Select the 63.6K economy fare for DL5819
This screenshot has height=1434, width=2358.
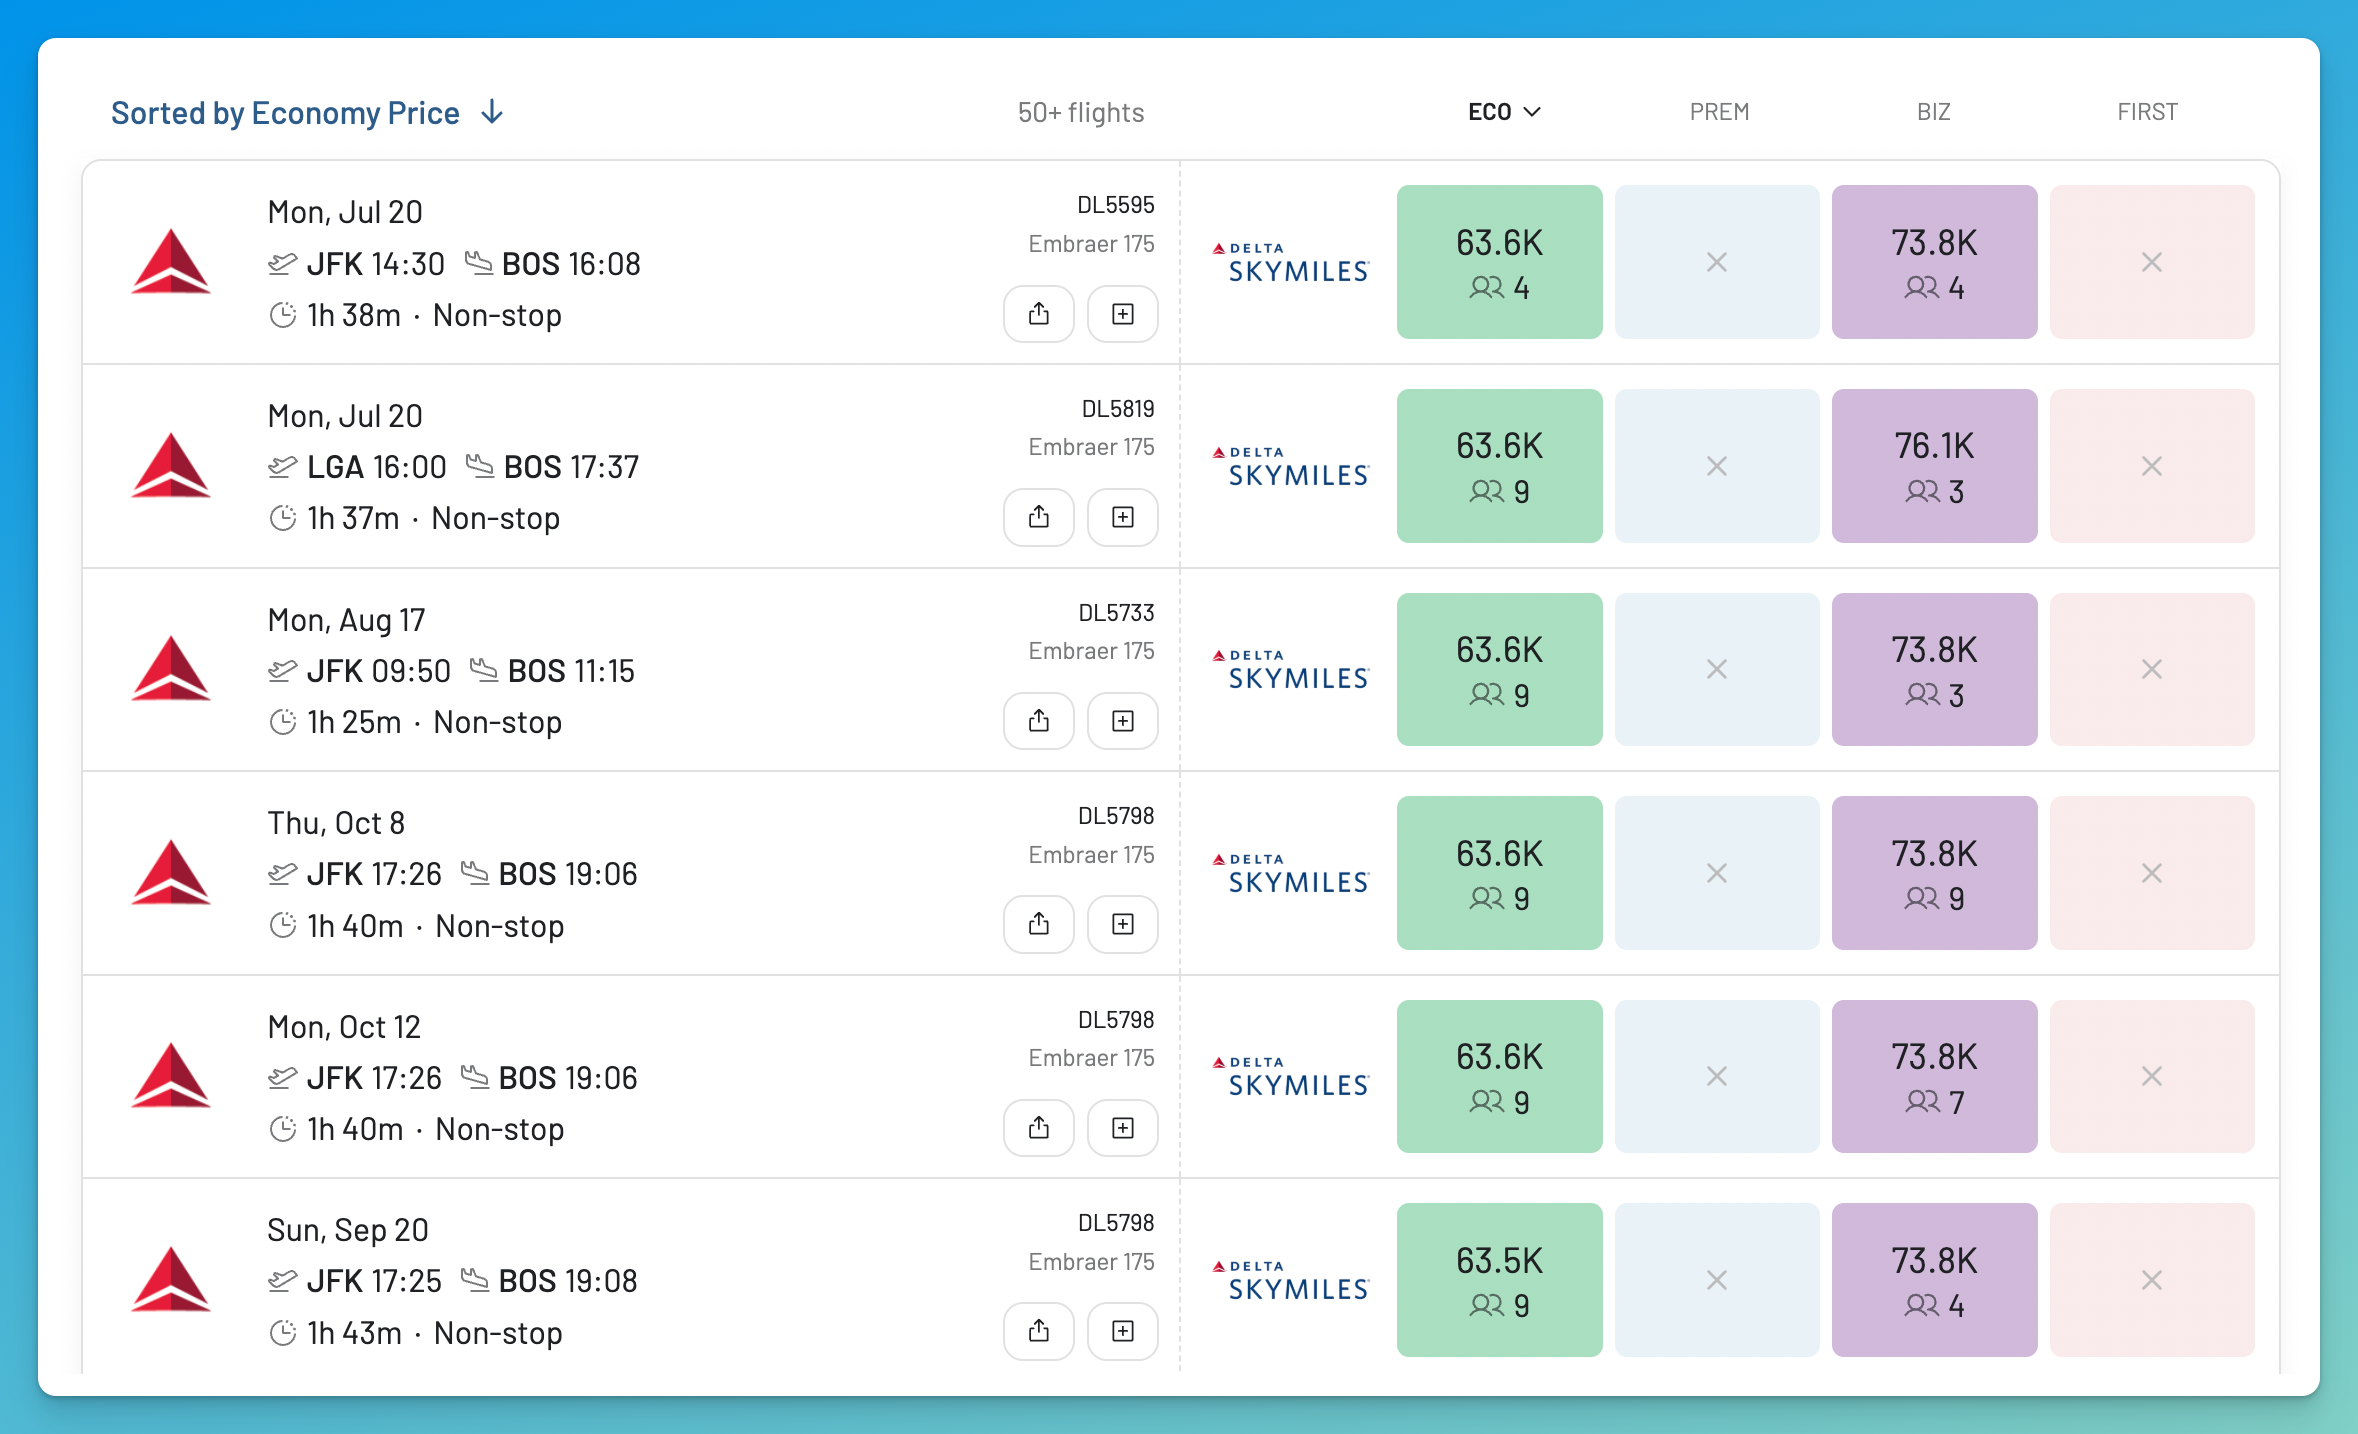tap(1499, 466)
